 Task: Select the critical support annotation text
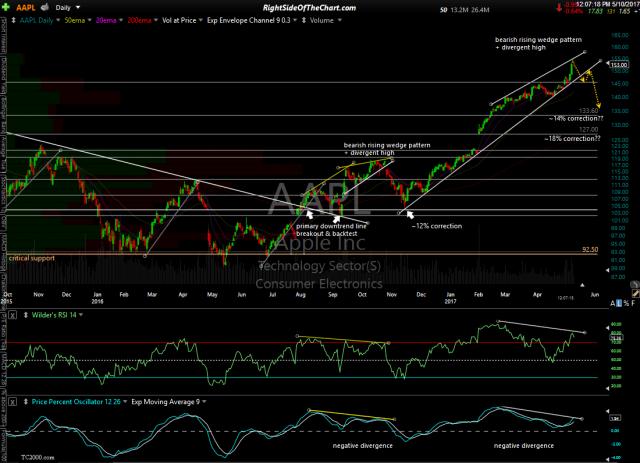pyautogui.click(x=31, y=258)
